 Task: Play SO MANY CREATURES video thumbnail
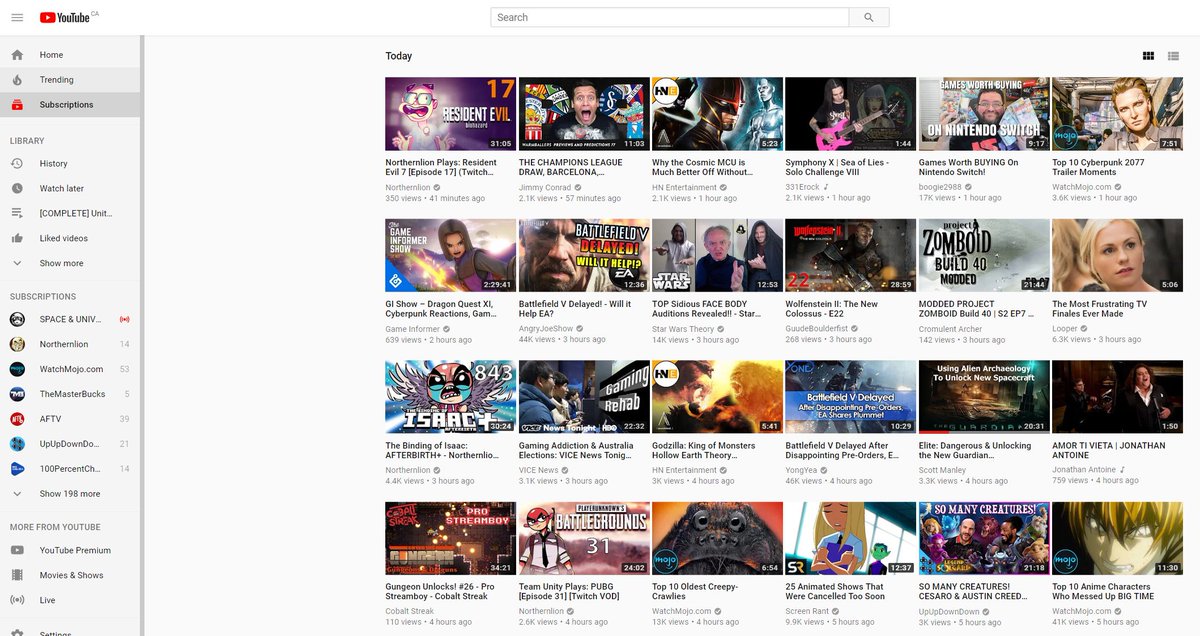coord(984,539)
